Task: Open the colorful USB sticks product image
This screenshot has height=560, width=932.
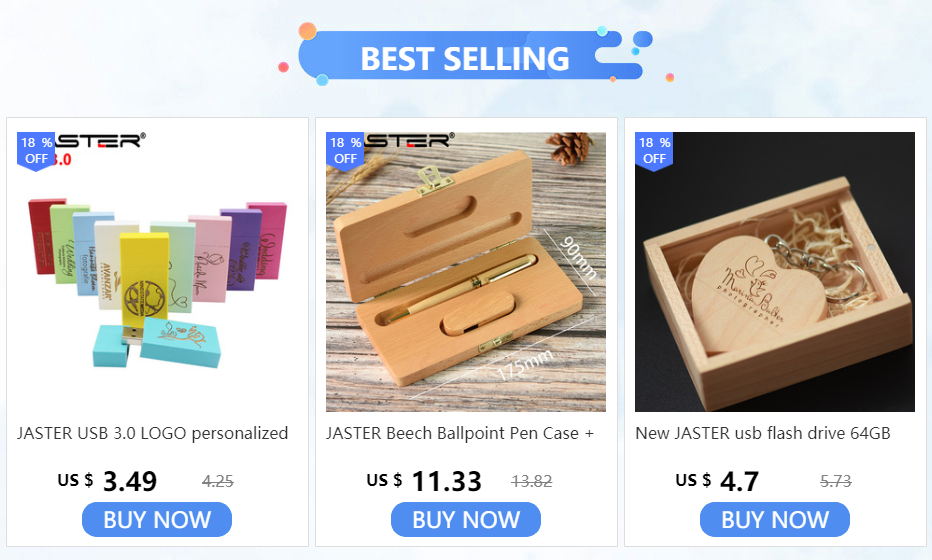Action: [x=157, y=272]
